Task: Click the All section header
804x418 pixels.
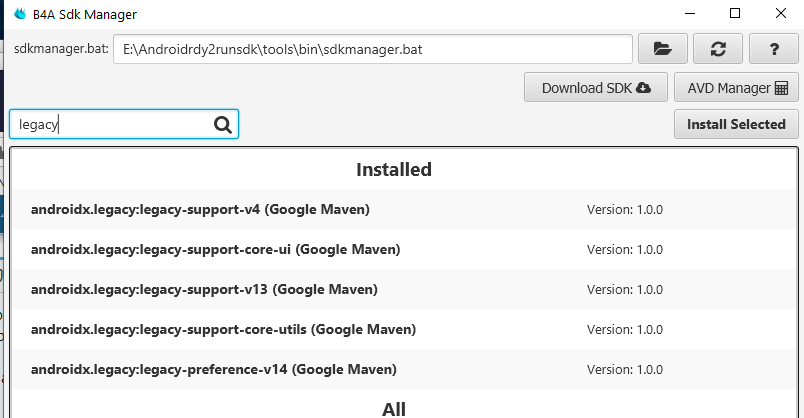Action: (394, 408)
